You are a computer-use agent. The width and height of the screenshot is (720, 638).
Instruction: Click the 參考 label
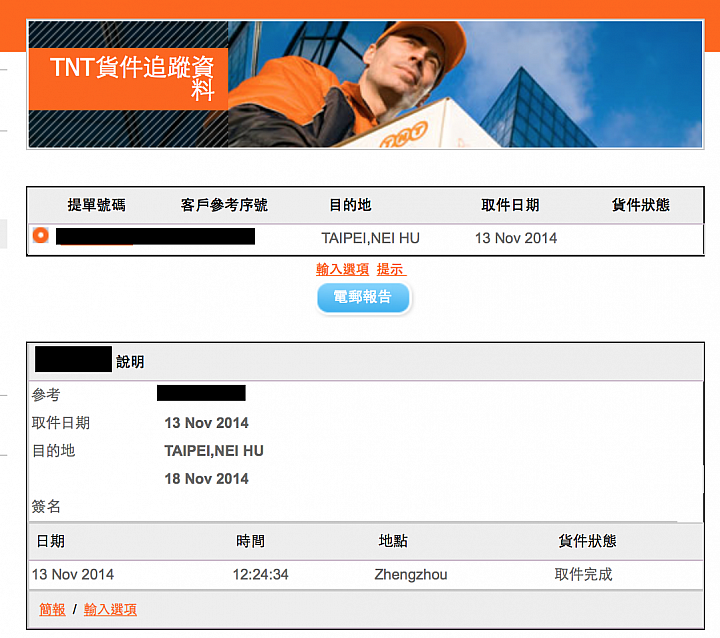click(x=46, y=395)
